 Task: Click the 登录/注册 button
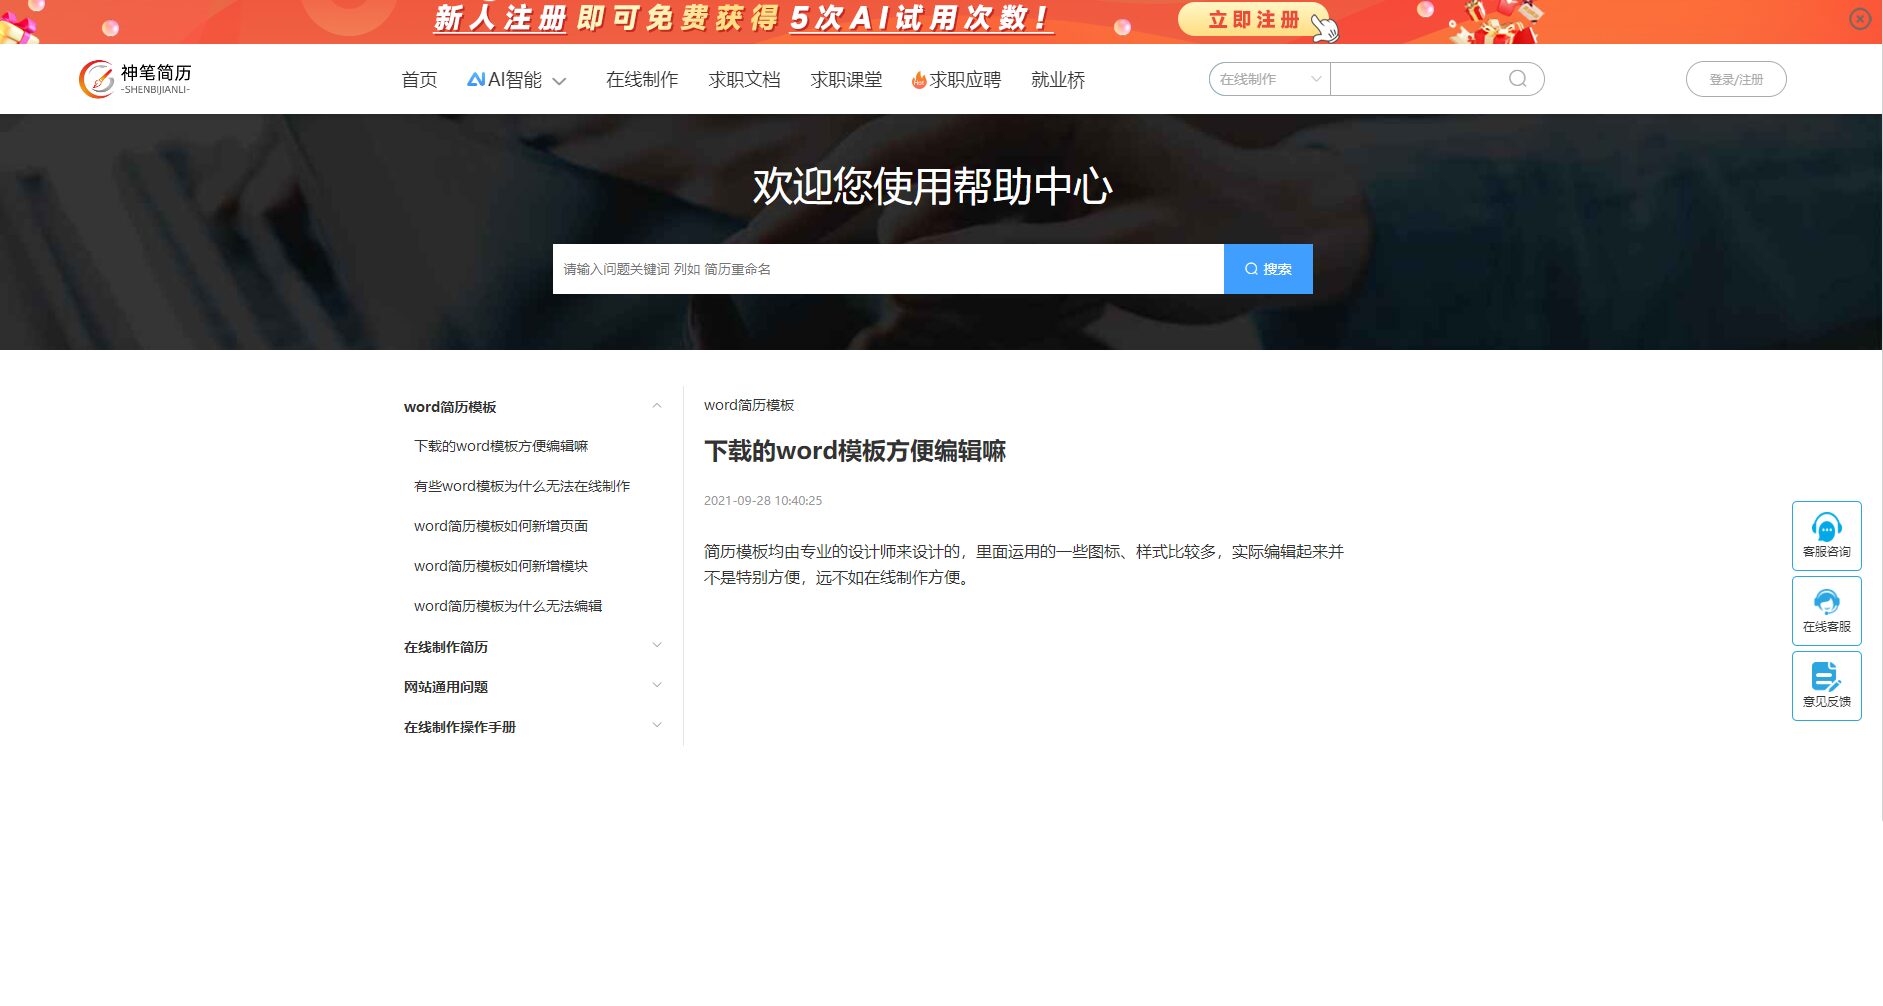(1735, 79)
